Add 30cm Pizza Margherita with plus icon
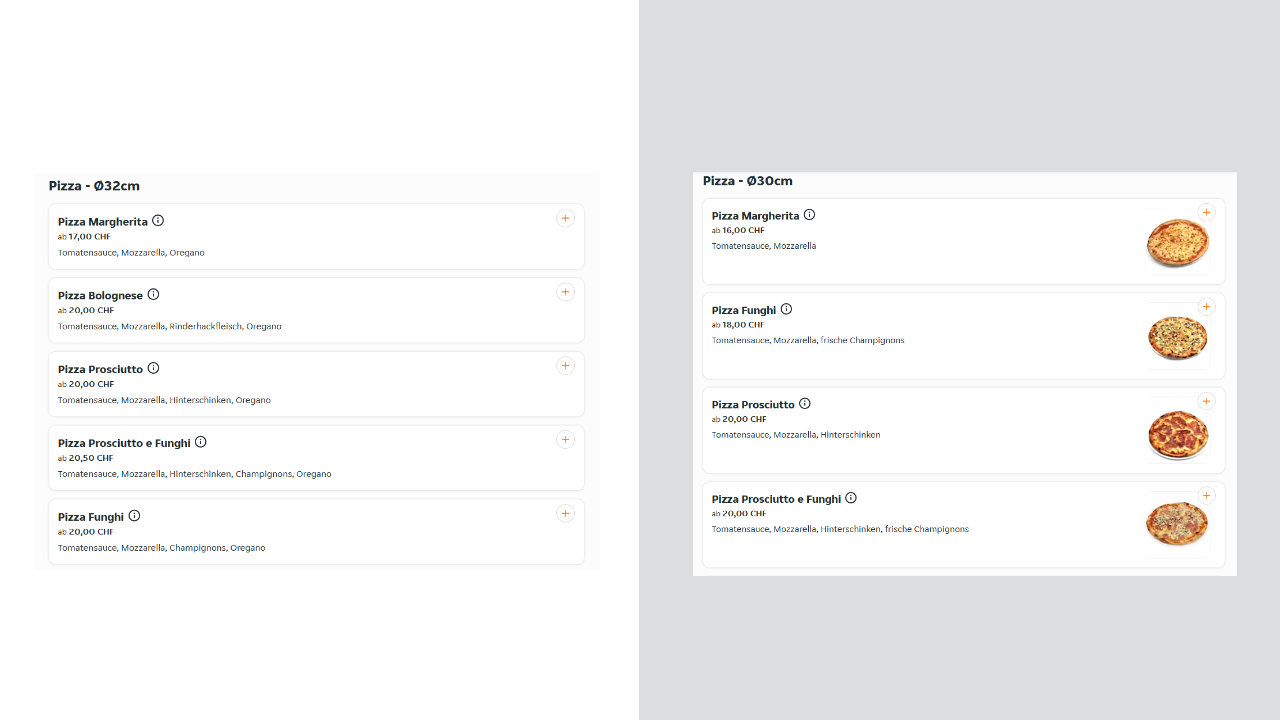This screenshot has width=1280, height=720. coord(1206,212)
